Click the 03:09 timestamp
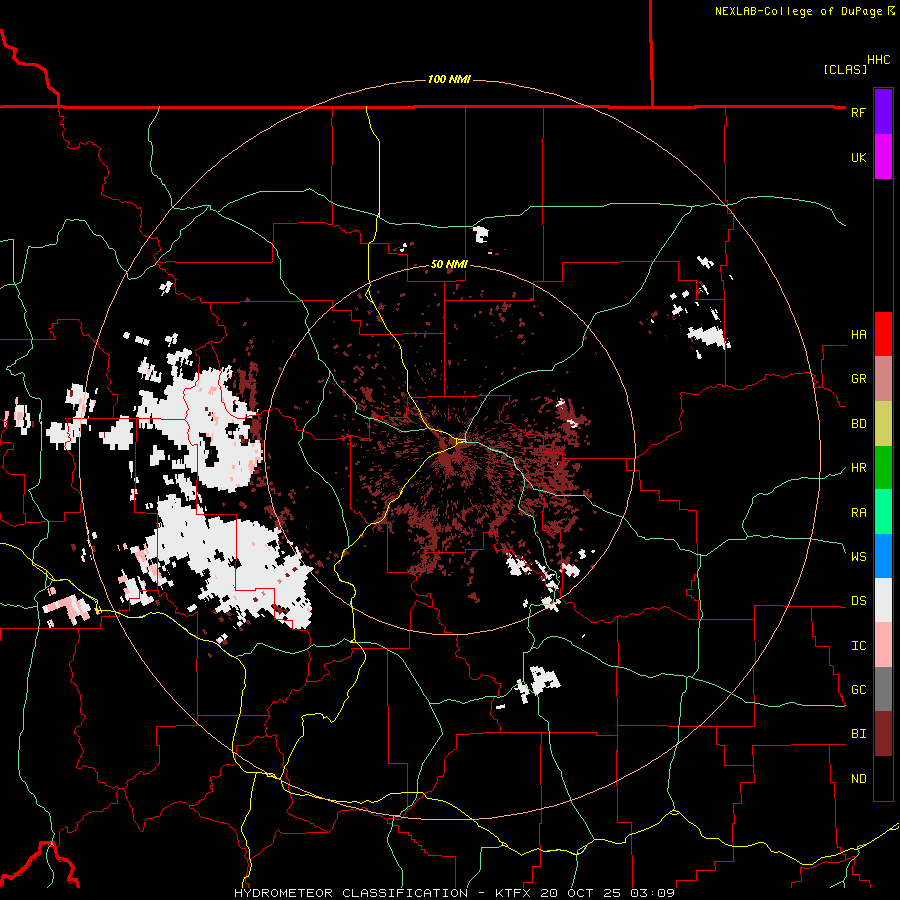This screenshot has height=900, width=900. pos(653,893)
